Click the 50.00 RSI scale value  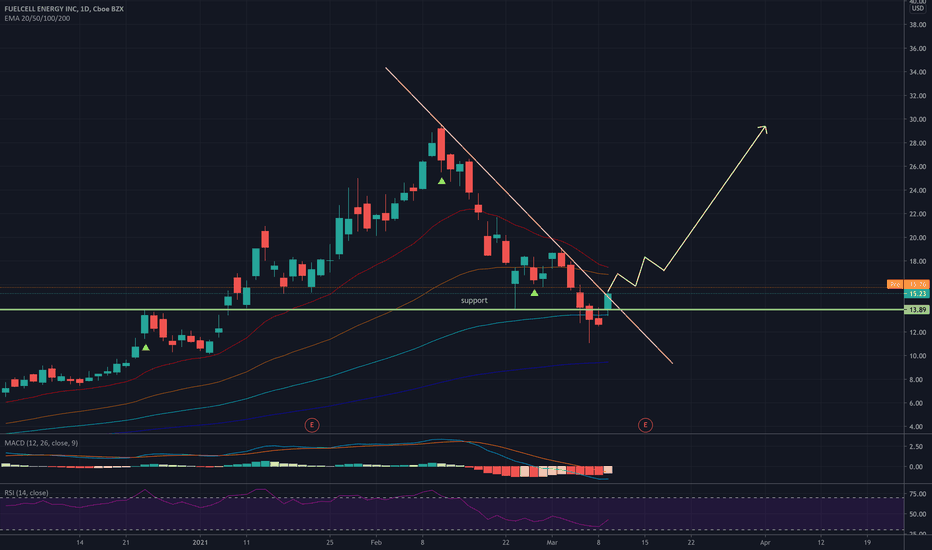[917, 514]
